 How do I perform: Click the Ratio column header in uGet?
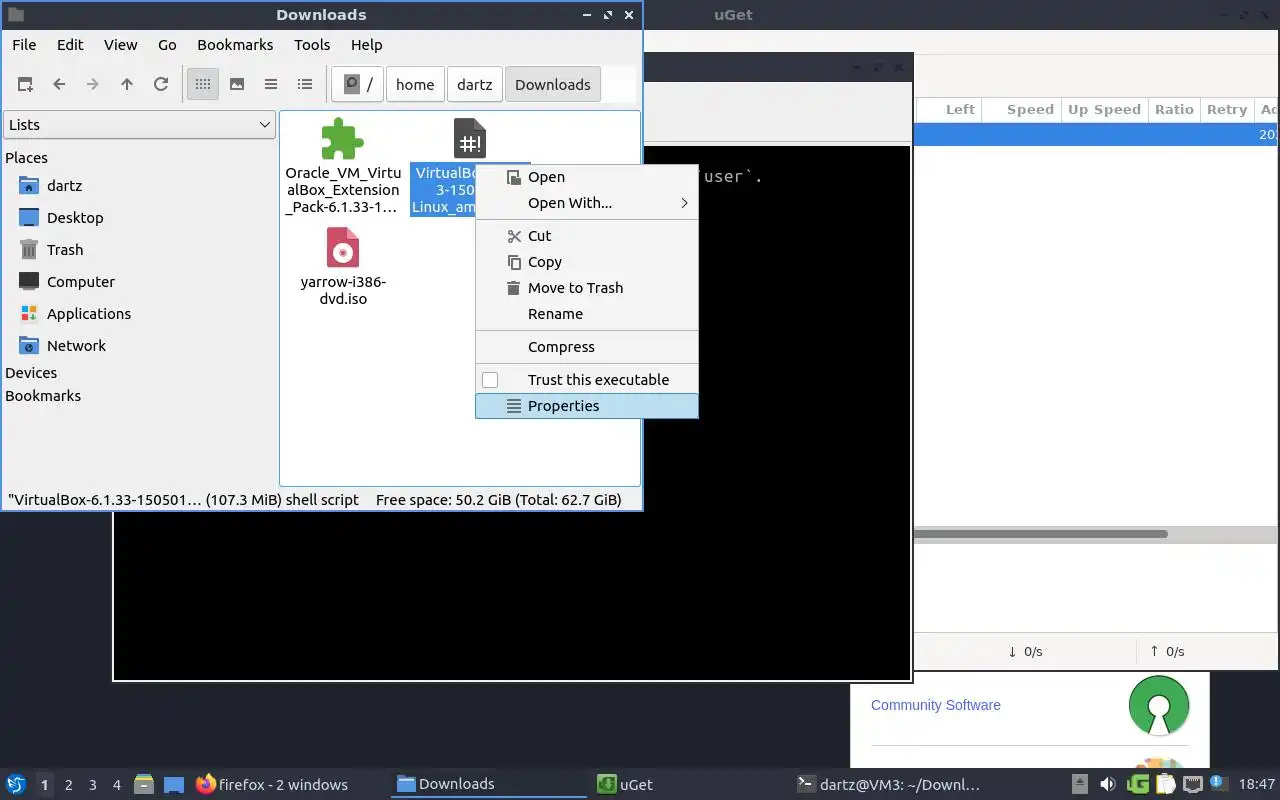(x=1174, y=110)
